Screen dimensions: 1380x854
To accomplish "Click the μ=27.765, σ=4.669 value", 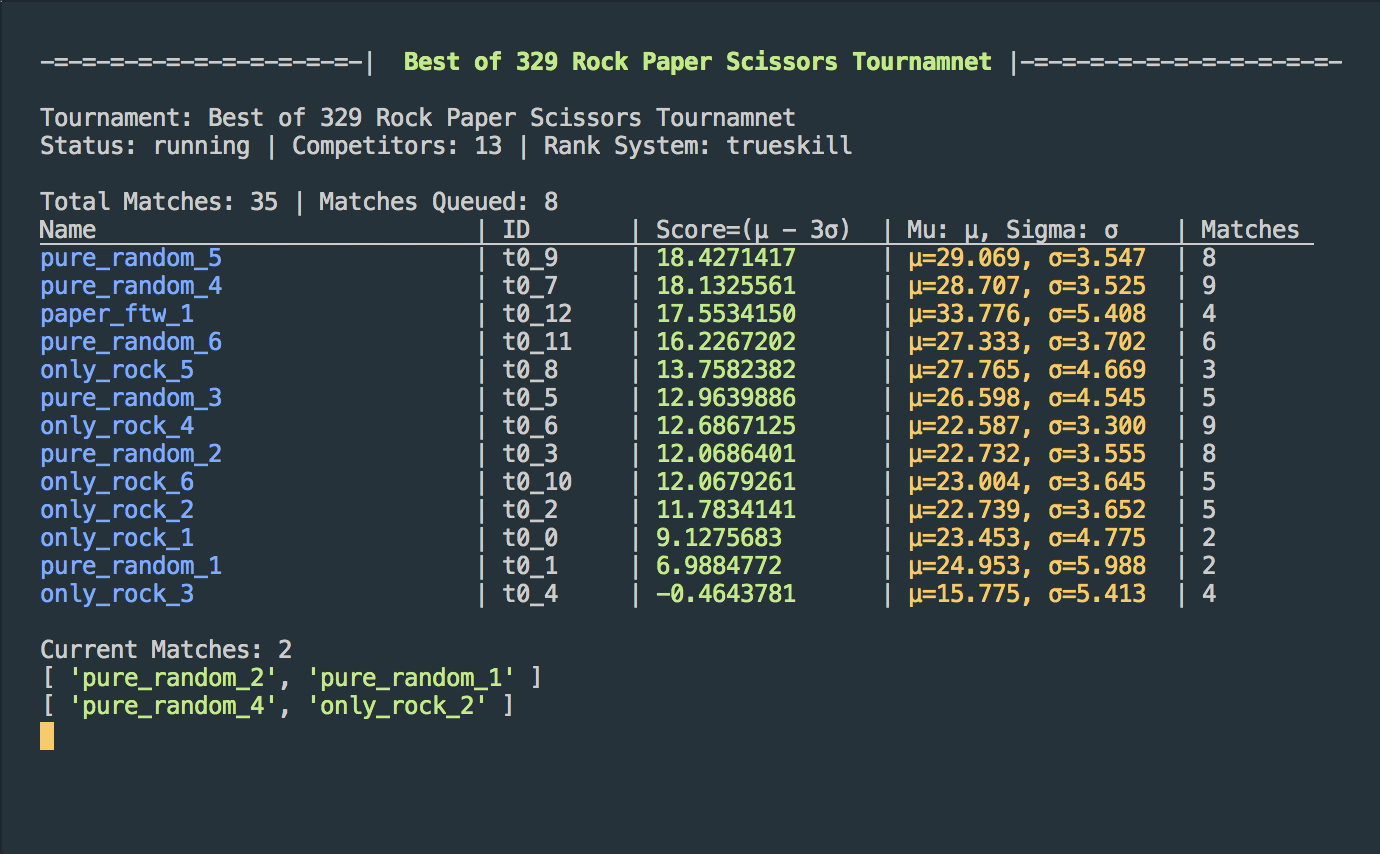I will (1027, 370).
